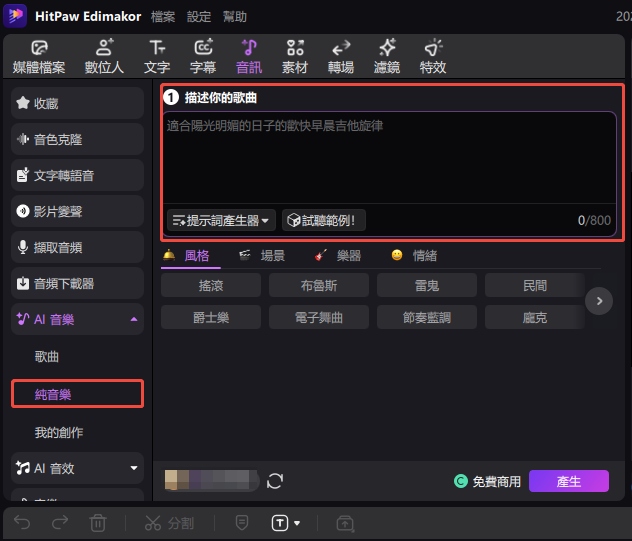Click the undo arrow in bottom toolbar
The height and width of the screenshot is (541, 632).
tap(22, 522)
